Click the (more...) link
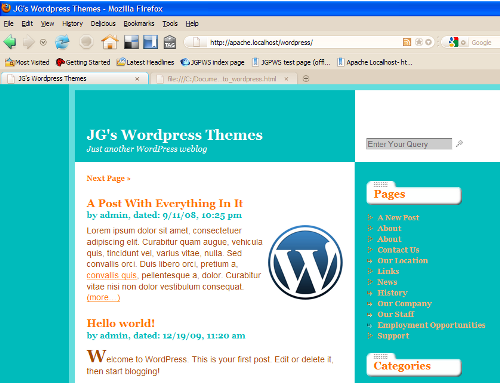Image resolution: width=500 pixels, height=383 pixels. tap(103, 298)
